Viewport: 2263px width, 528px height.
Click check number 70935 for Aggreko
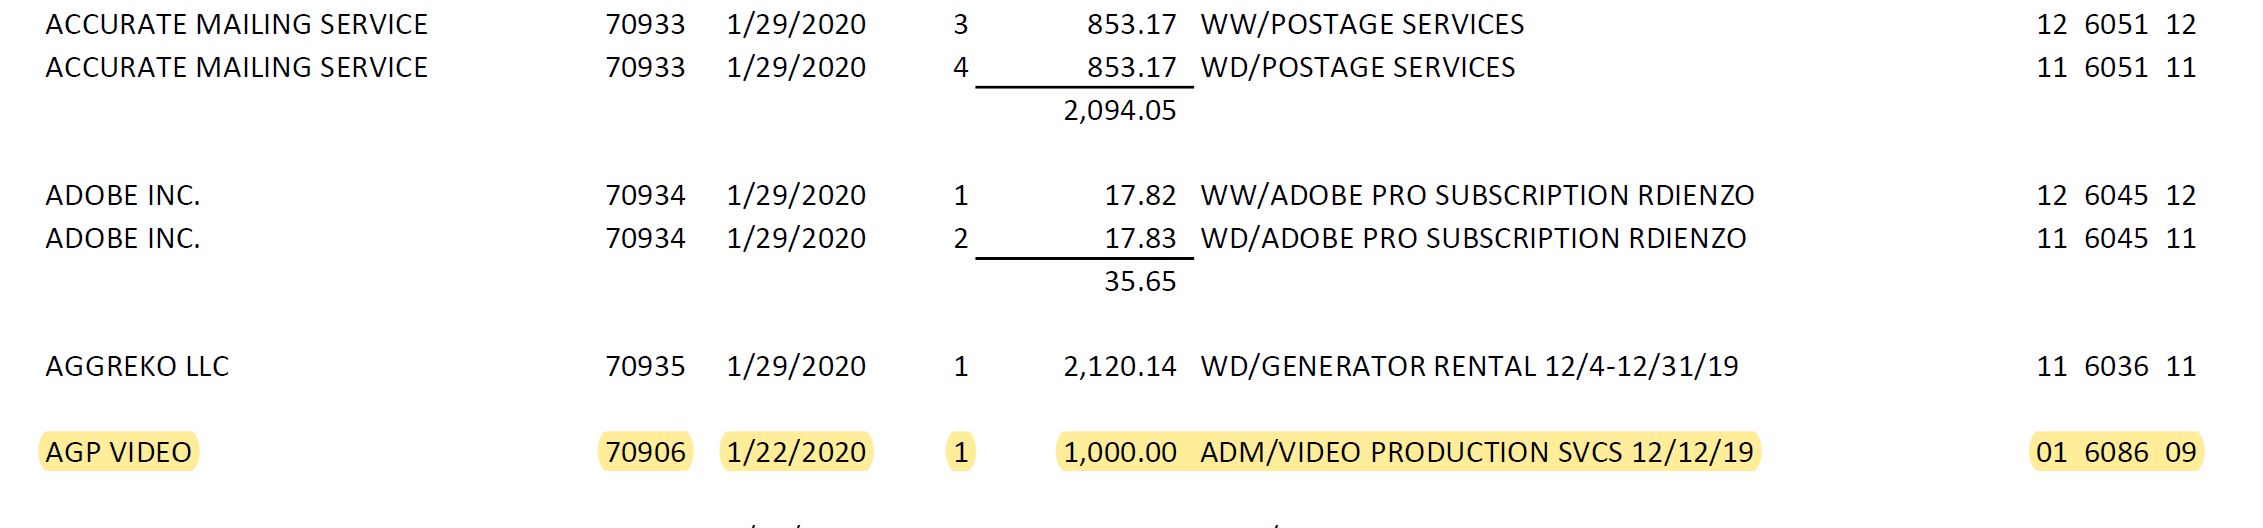645,366
